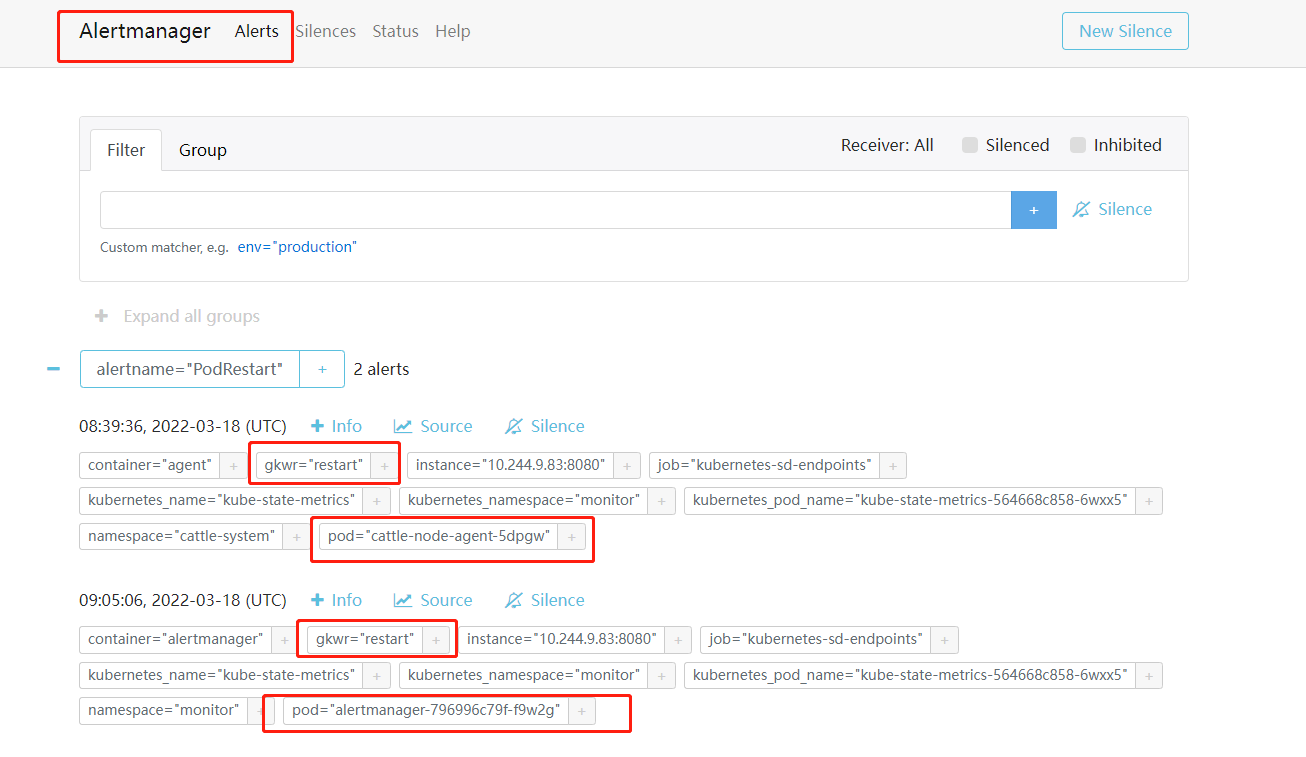Add kubernetes_name label of the 09:05:06 alert to filter
Viewport: 1306px width, 757px height.
(x=376, y=675)
